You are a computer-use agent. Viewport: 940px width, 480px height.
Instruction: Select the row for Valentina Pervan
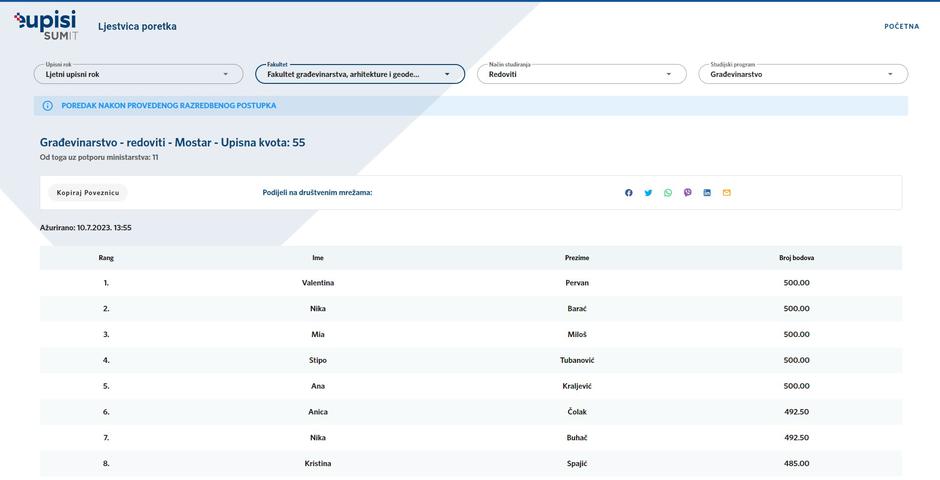[x=470, y=283]
